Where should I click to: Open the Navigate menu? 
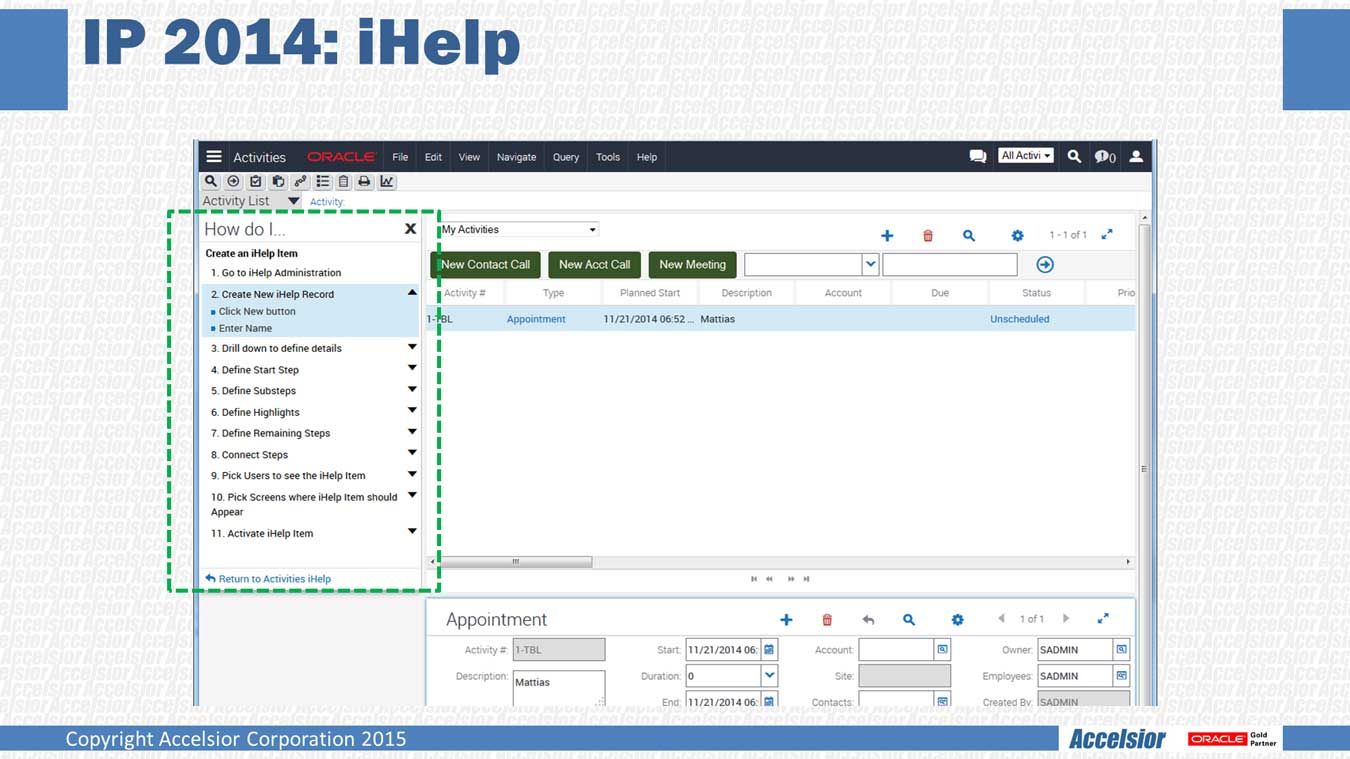pos(516,157)
